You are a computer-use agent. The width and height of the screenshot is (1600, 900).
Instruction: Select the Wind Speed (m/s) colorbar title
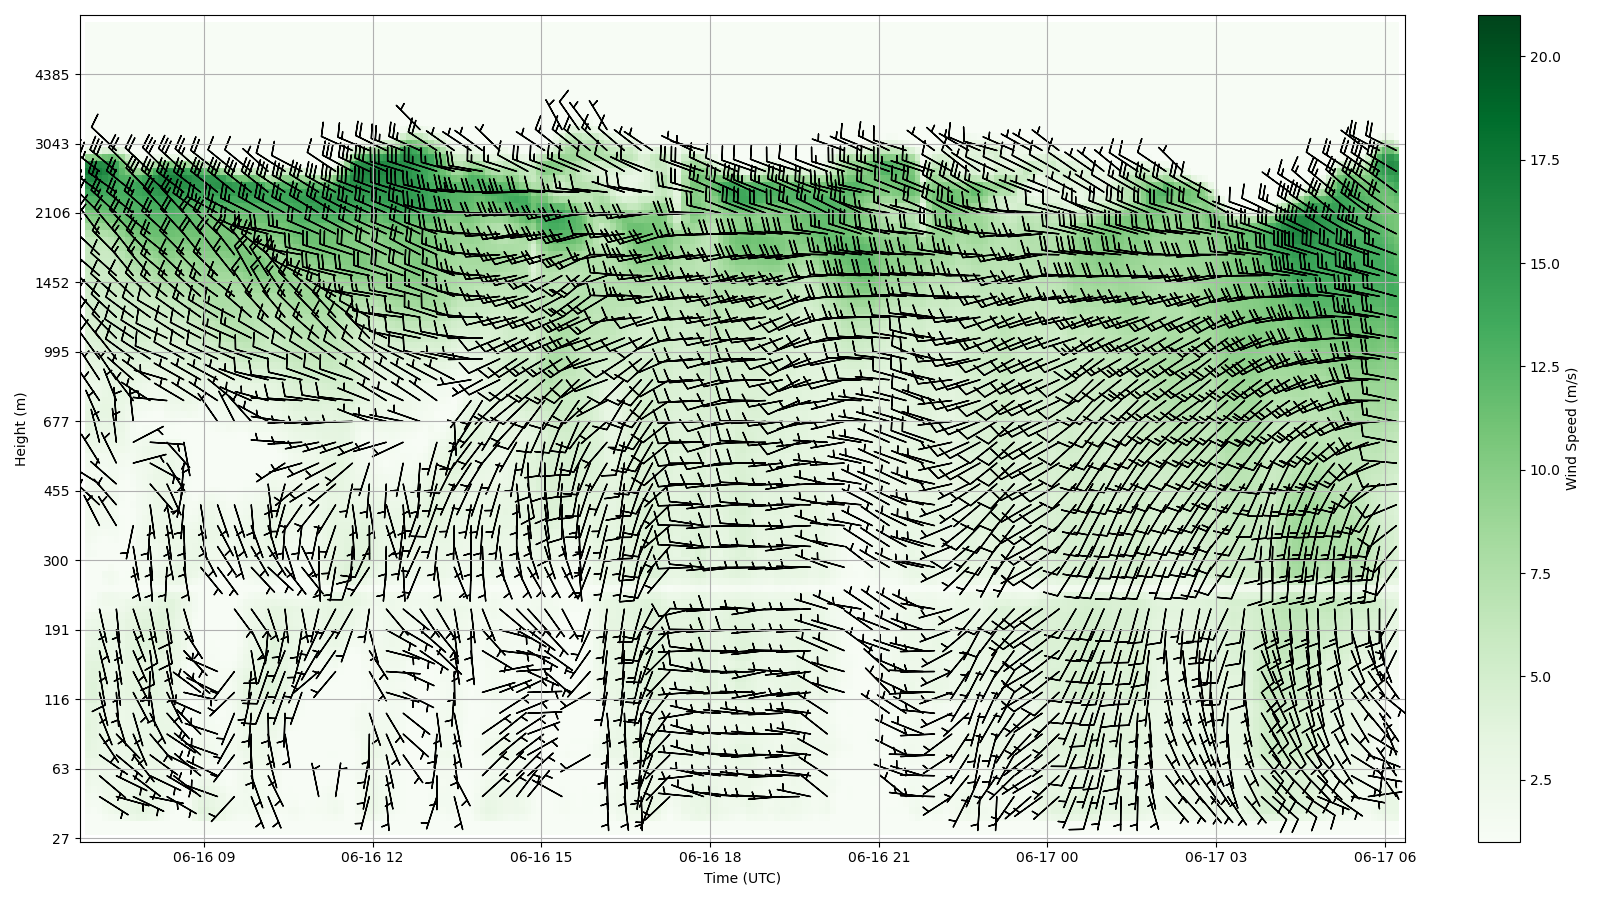point(1571,429)
